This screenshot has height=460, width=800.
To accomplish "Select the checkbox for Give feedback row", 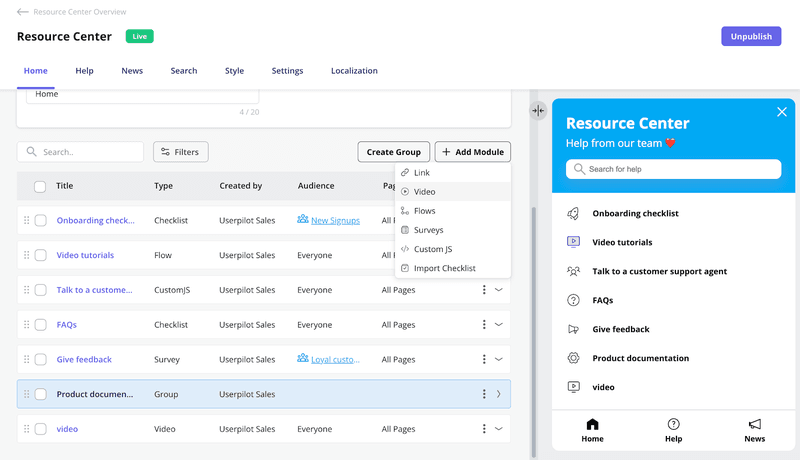I will [x=41, y=360].
